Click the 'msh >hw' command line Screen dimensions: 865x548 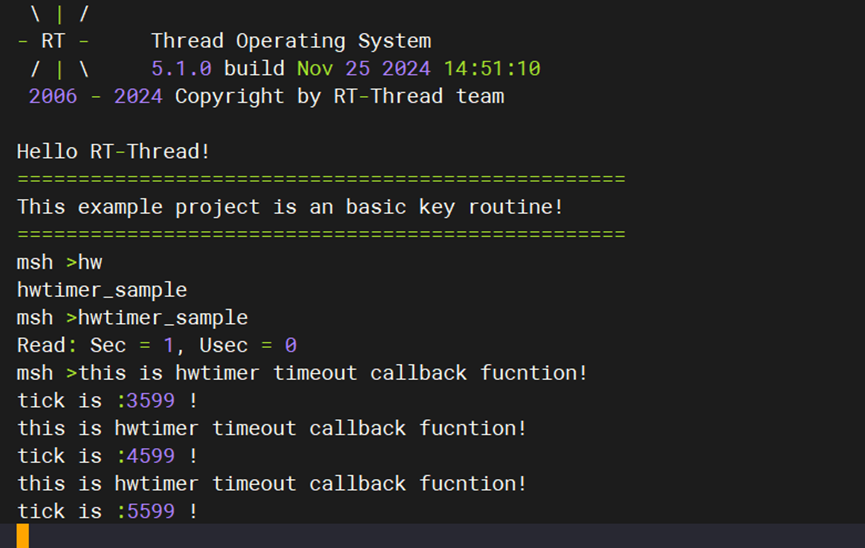(x=60, y=262)
